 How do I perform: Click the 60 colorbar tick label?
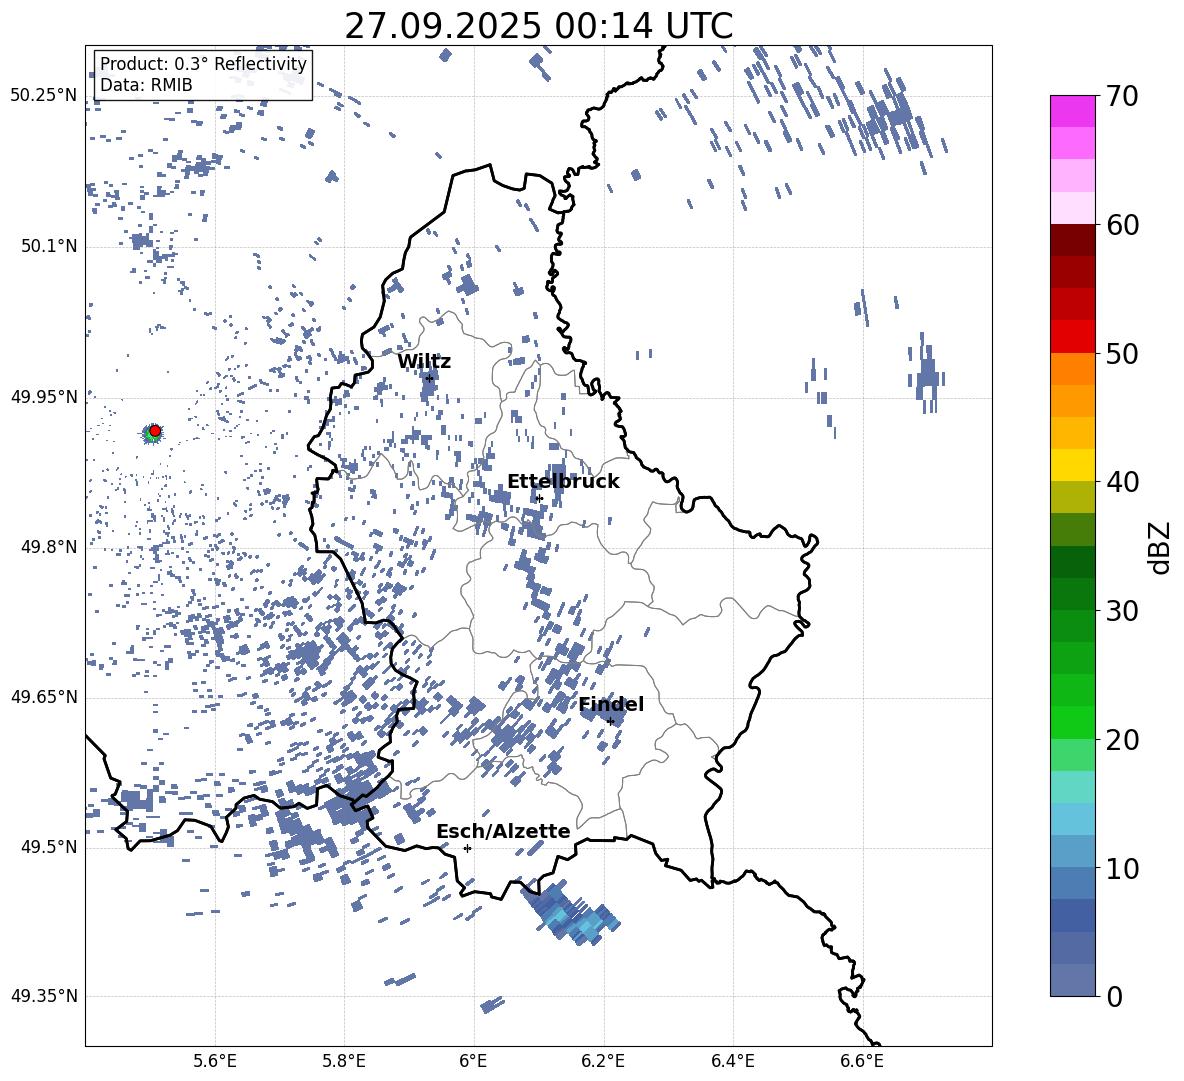pos(1122,225)
